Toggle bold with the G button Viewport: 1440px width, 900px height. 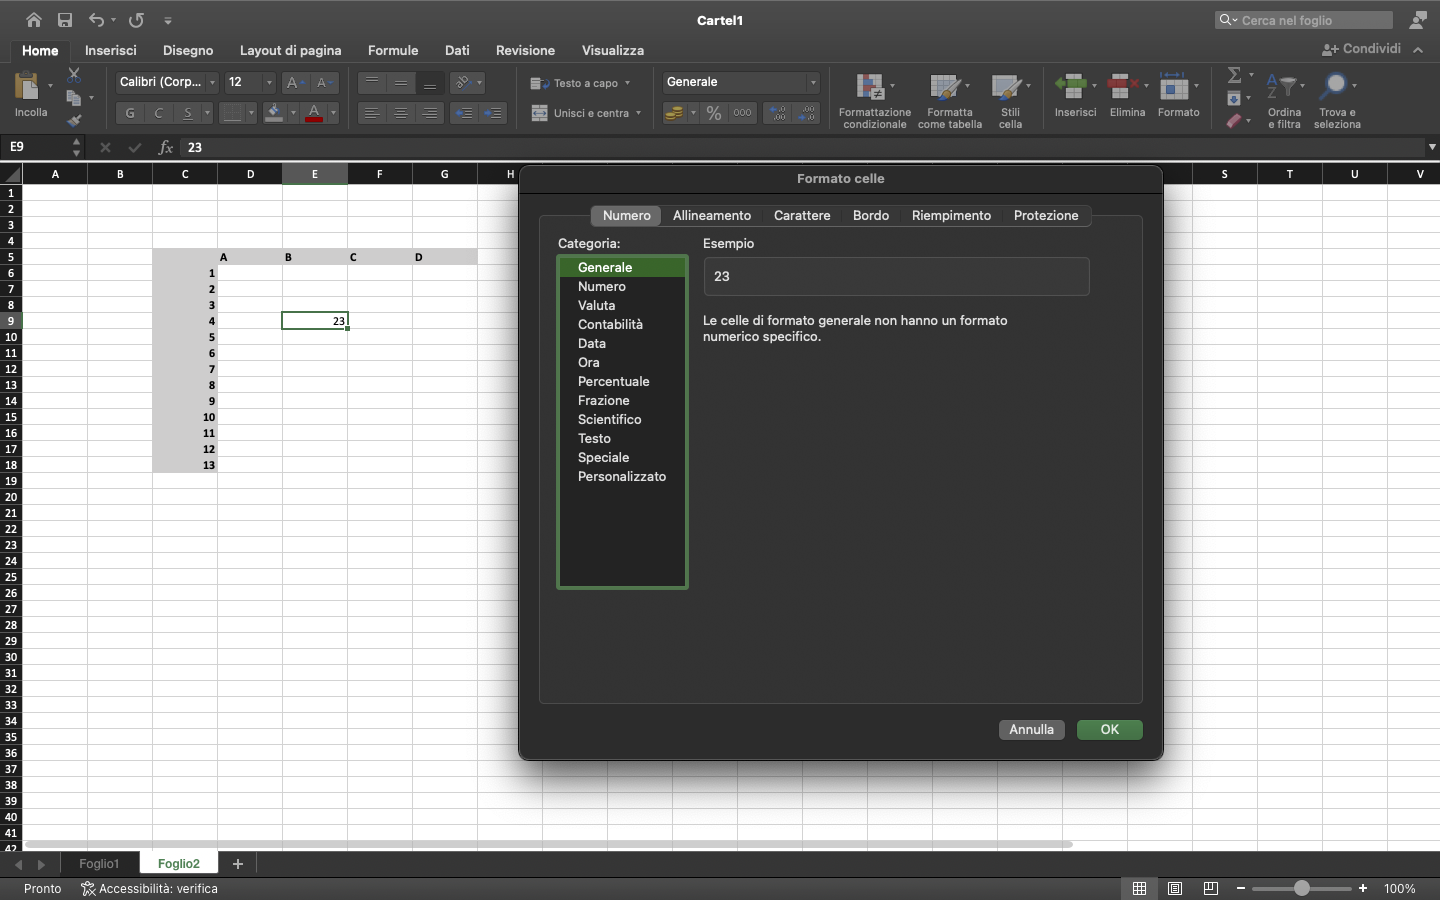click(x=130, y=113)
